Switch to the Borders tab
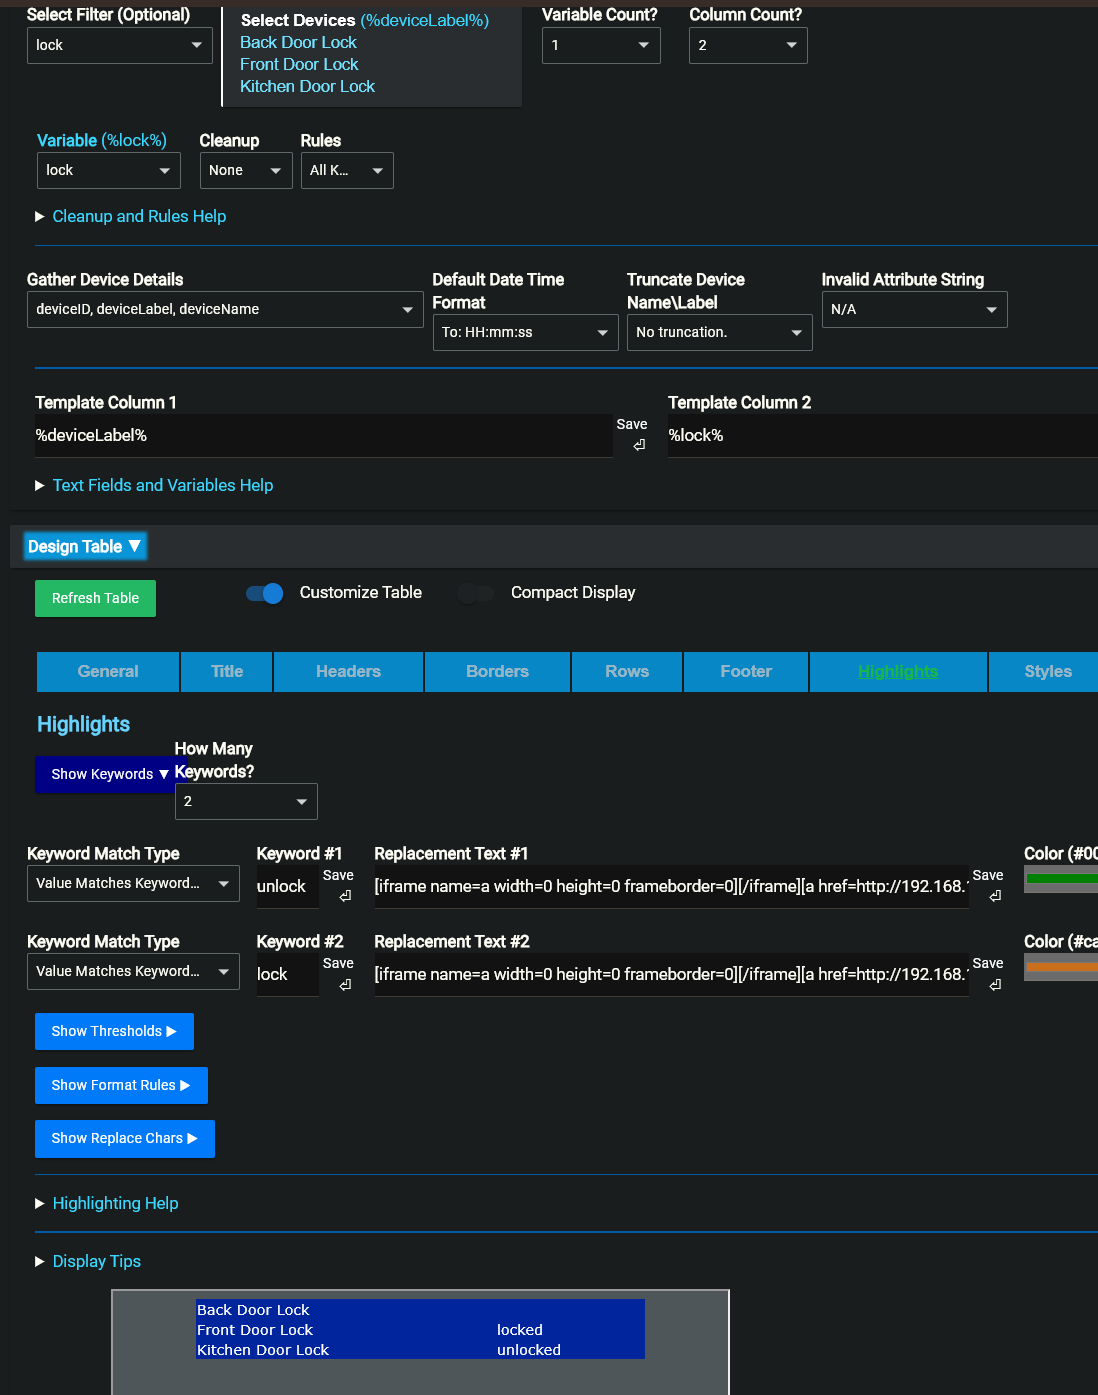The width and height of the screenshot is (1098, 1395). pos(497,672)
